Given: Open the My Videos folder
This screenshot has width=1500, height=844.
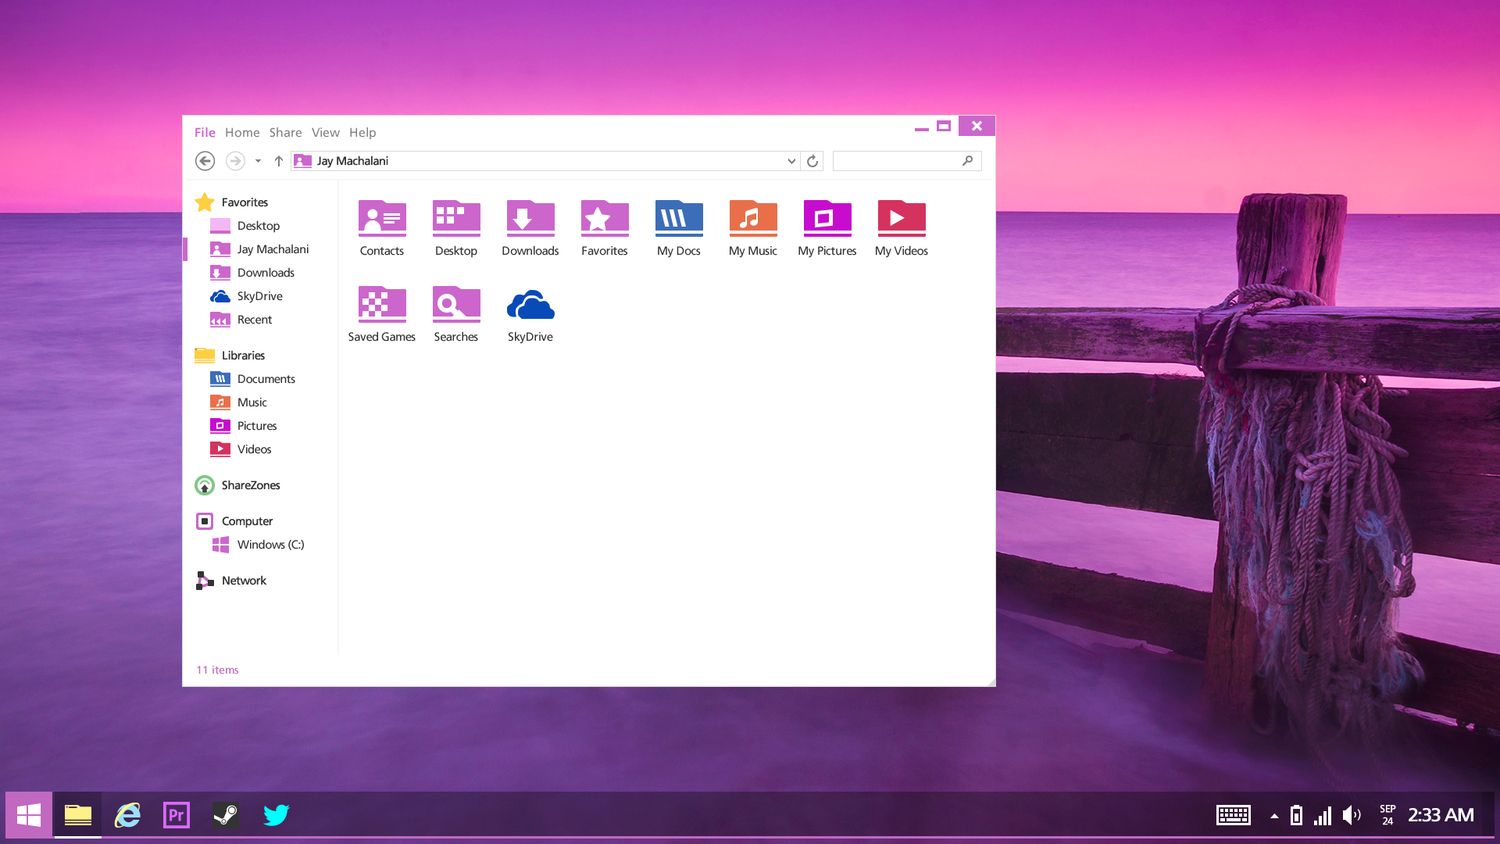Looking at the screenshot, I should pyautogui.click(x=901, y=218).
